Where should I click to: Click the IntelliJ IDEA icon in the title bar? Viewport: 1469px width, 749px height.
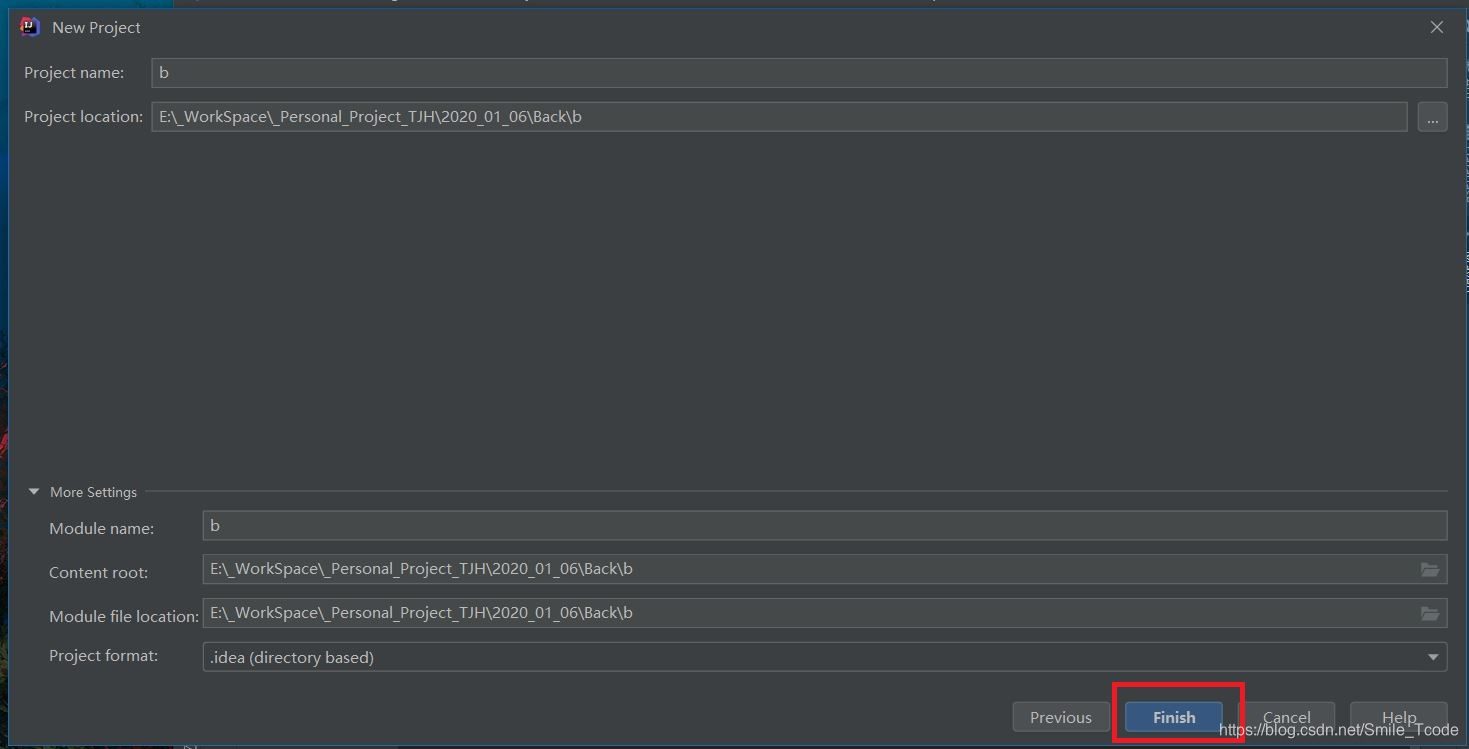point(30,27)
